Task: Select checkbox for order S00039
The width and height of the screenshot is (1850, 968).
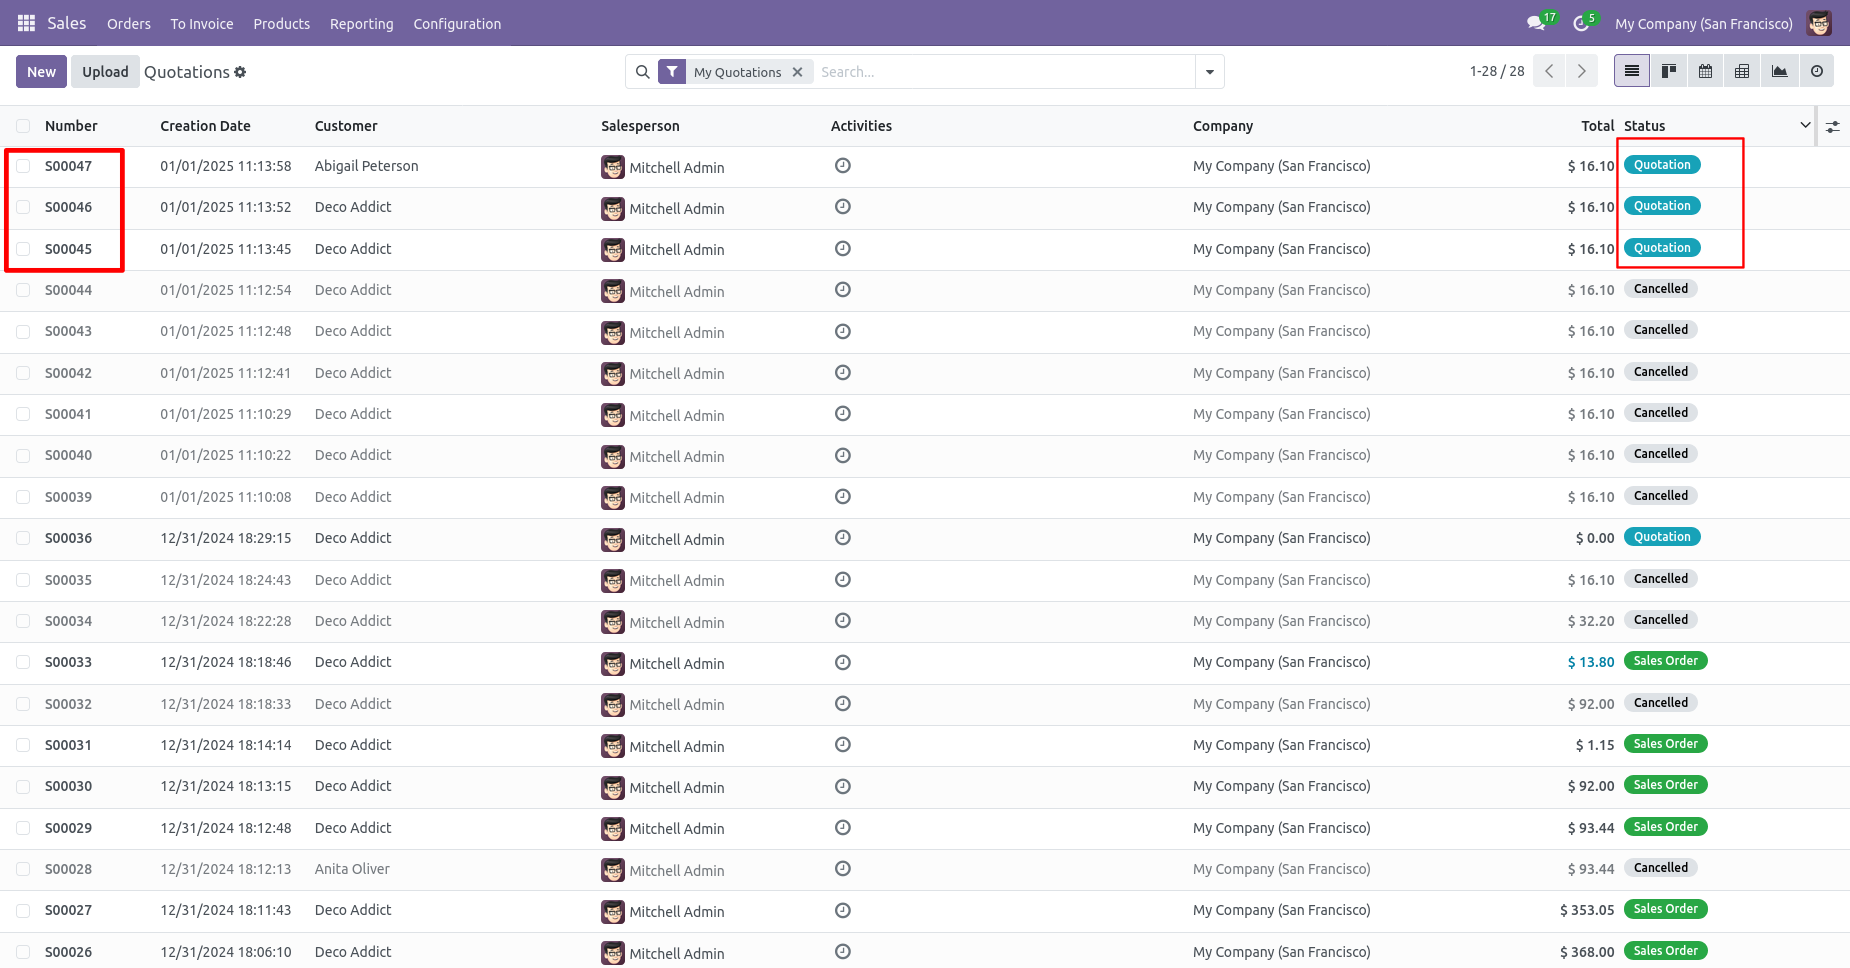Action: [x=23, y=497]
